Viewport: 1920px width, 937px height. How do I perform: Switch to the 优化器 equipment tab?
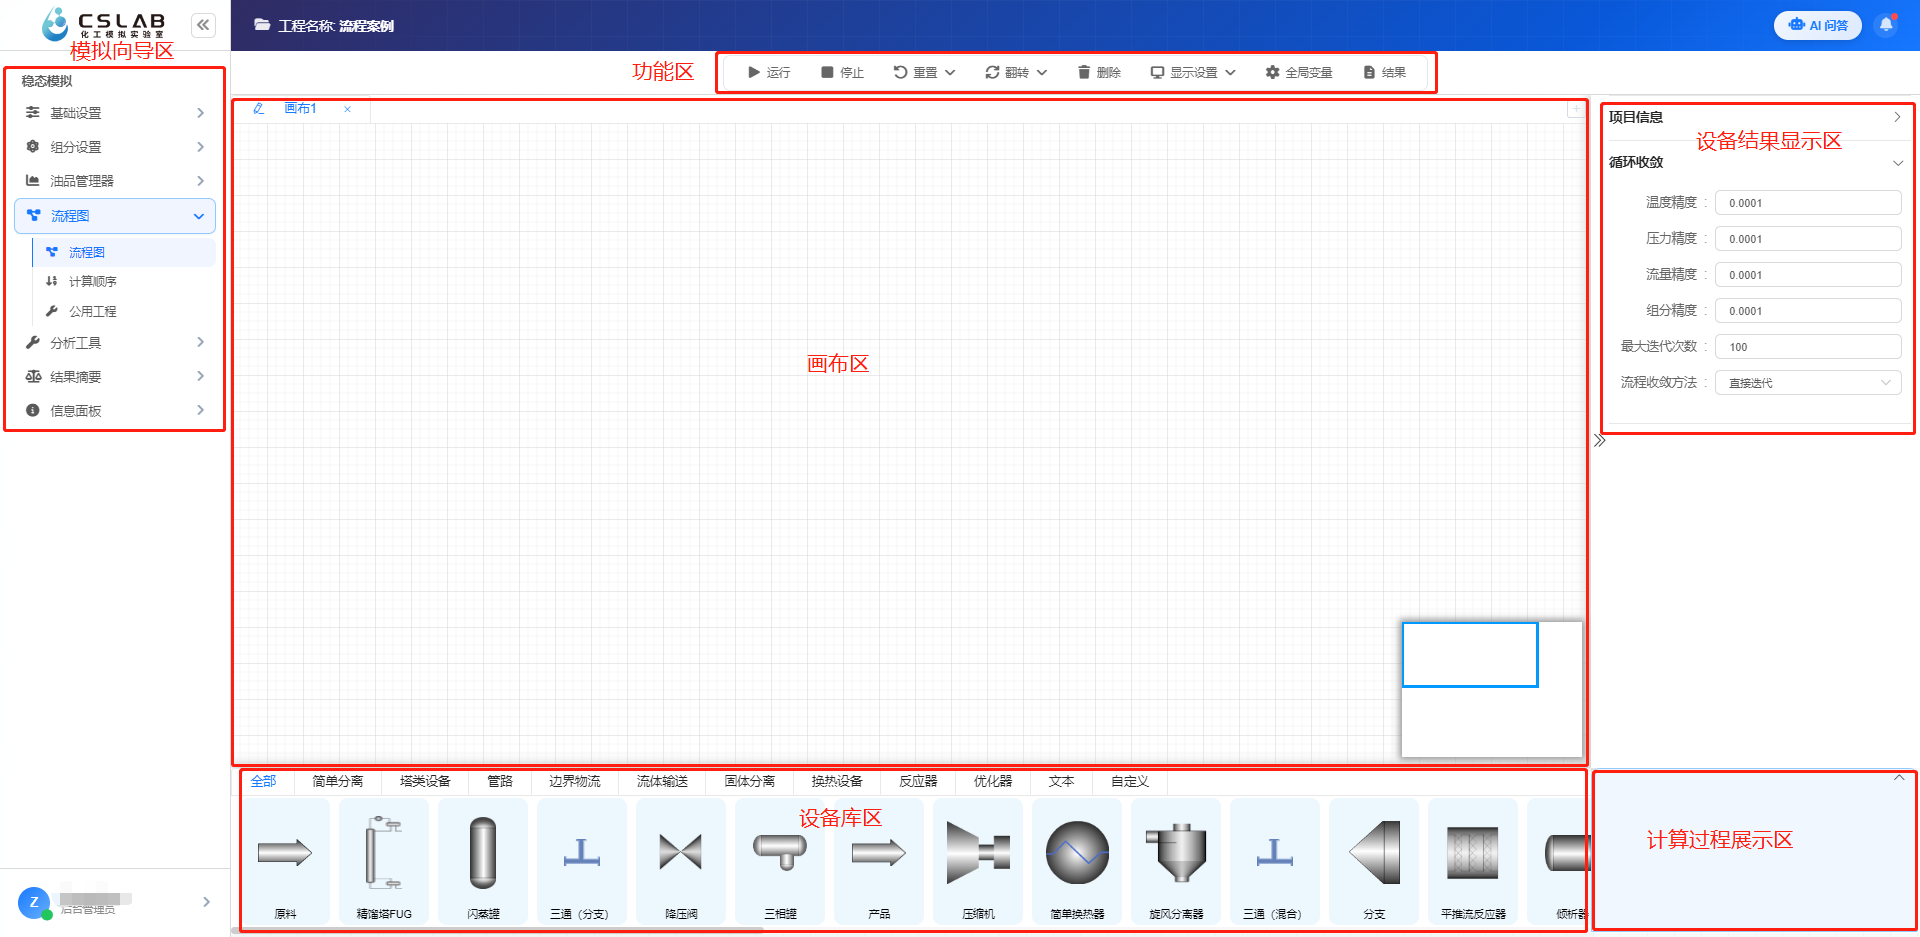tap(993, 781)
